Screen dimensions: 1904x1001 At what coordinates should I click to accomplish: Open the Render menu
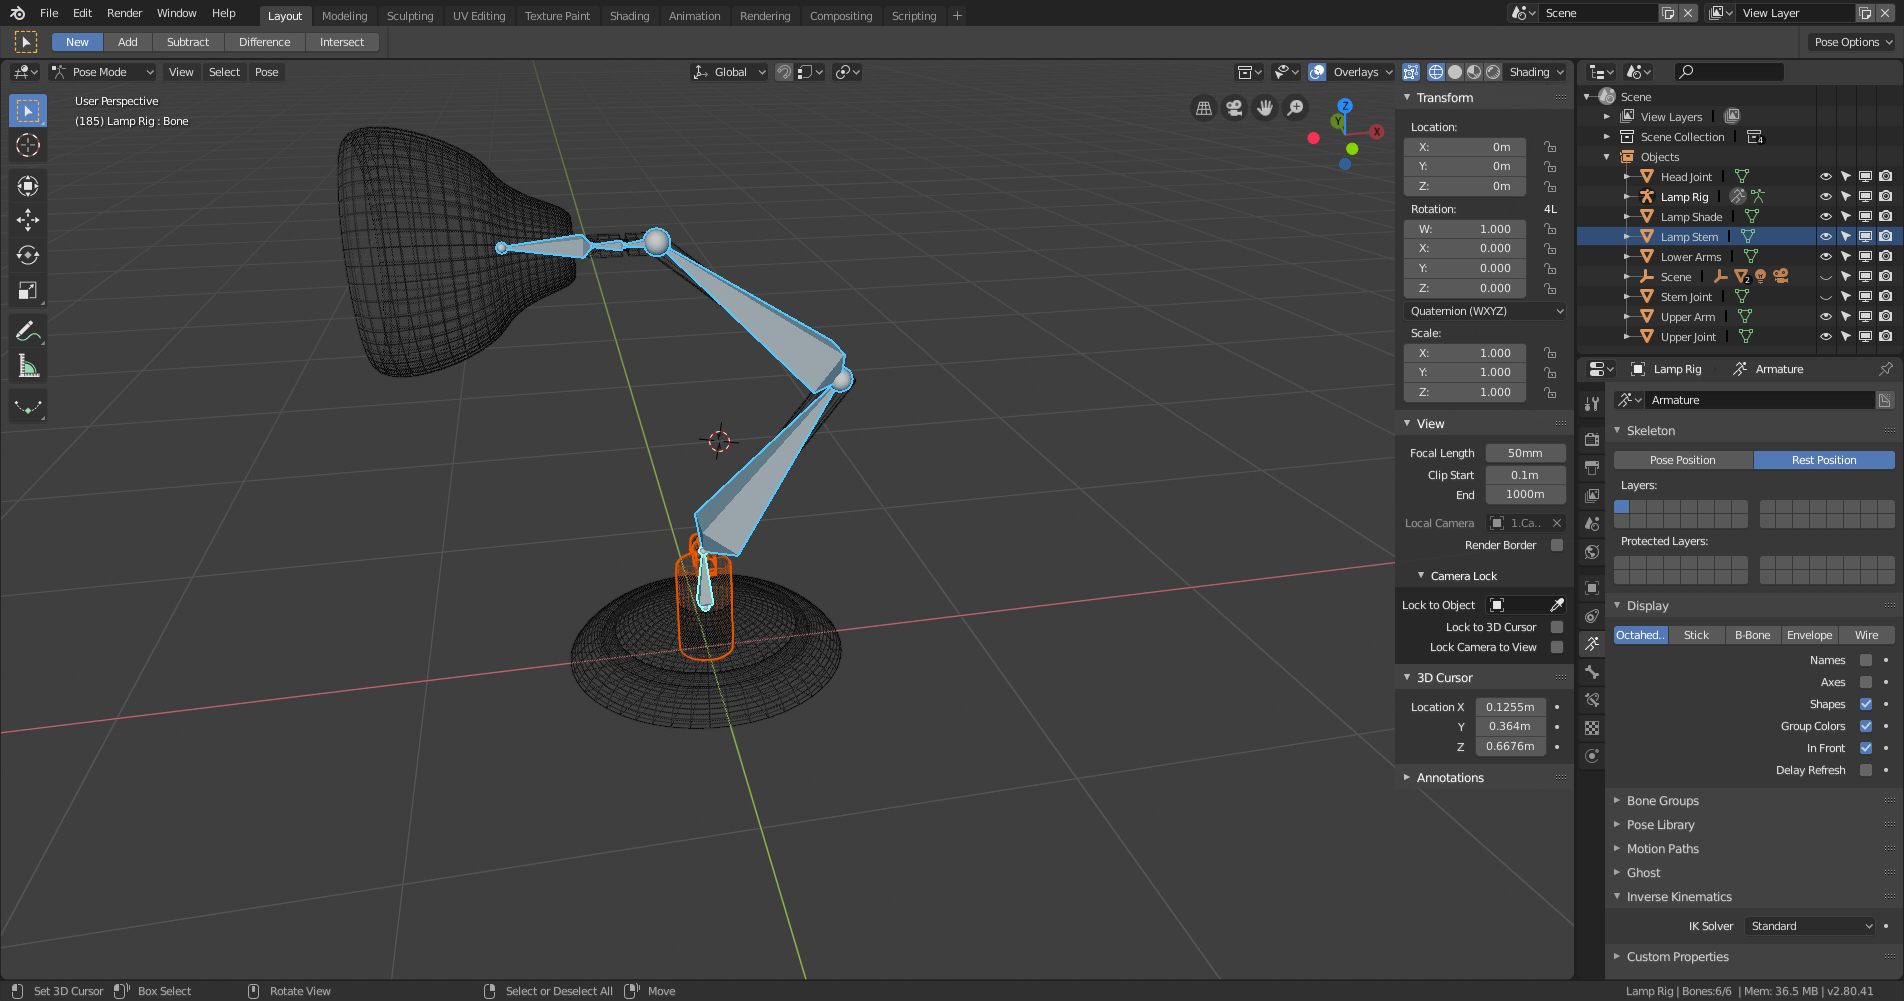[124, 13]
